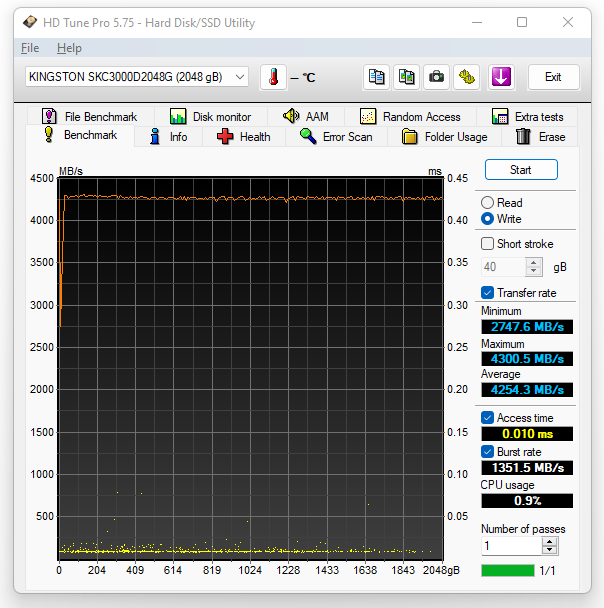Save screenshot camera icon
604x608 pixels.
coord(437,77)
